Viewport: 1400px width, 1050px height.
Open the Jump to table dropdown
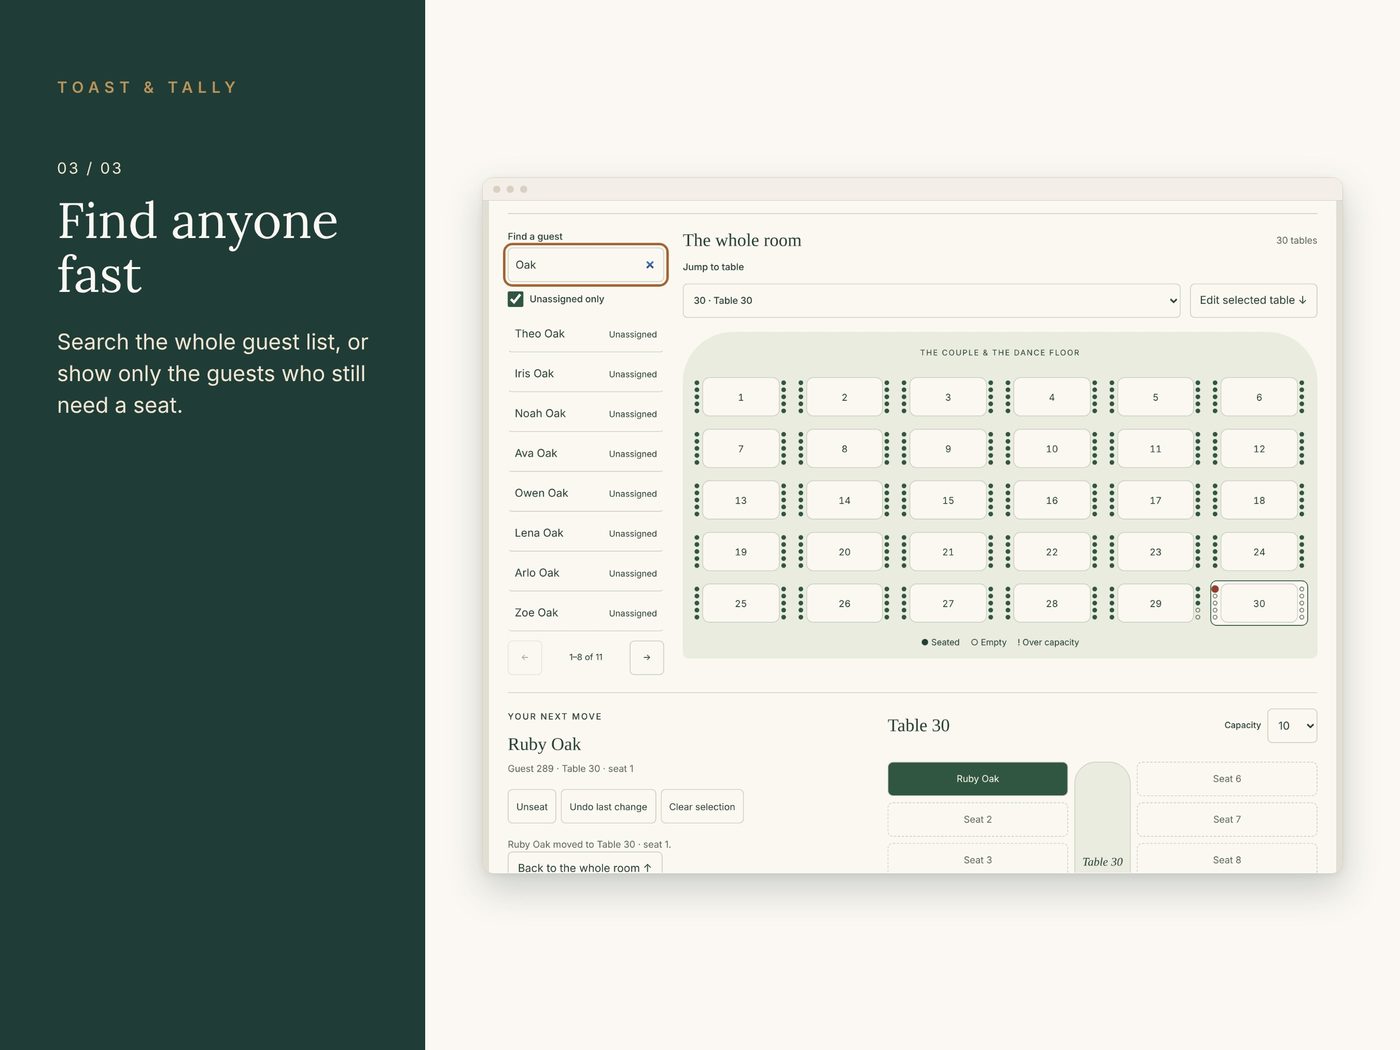pyautogui.click(x=932, y=300)
